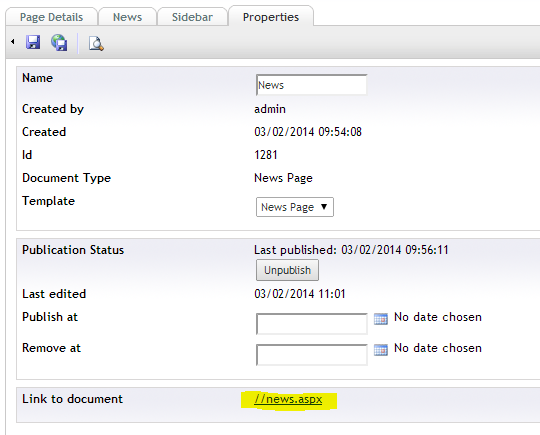This screenshot has width=540, height=435.
Task: Open calendar picker for Publish at
Action: tap(381, 319)
